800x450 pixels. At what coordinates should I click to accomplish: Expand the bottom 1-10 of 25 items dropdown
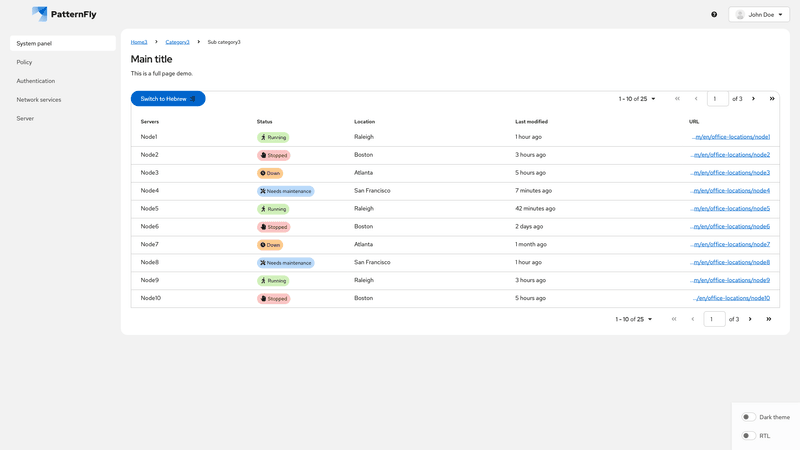pos(634,319)
